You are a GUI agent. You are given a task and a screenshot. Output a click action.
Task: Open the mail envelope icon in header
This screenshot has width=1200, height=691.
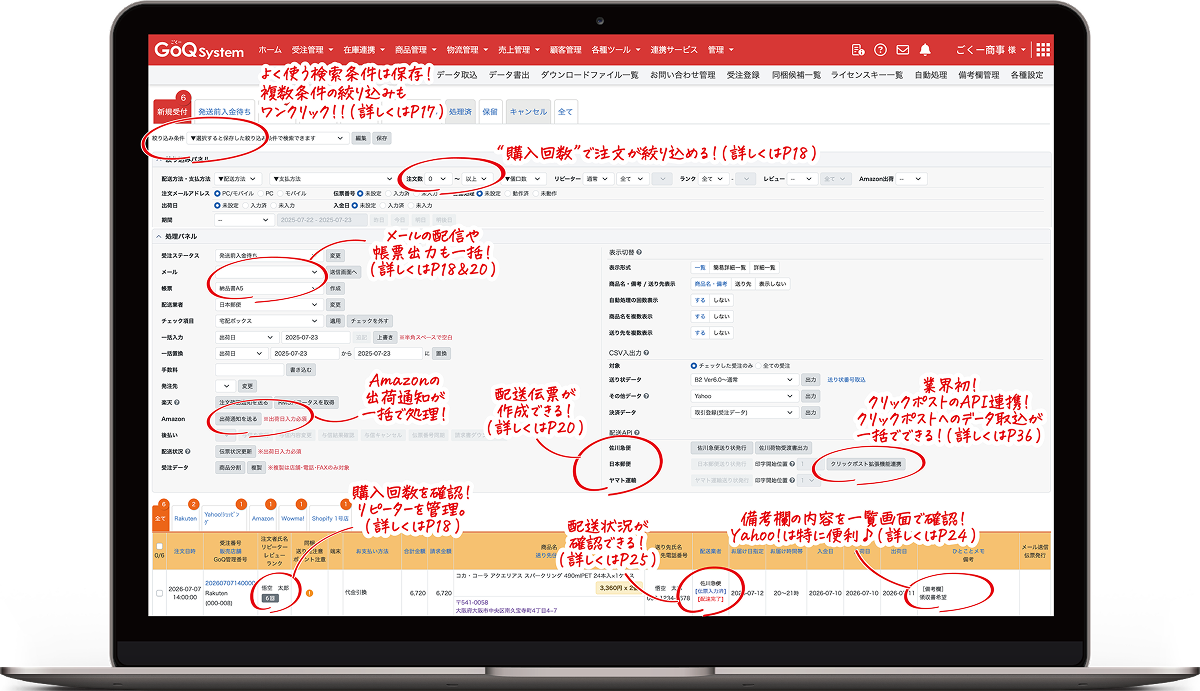[903, 50]
